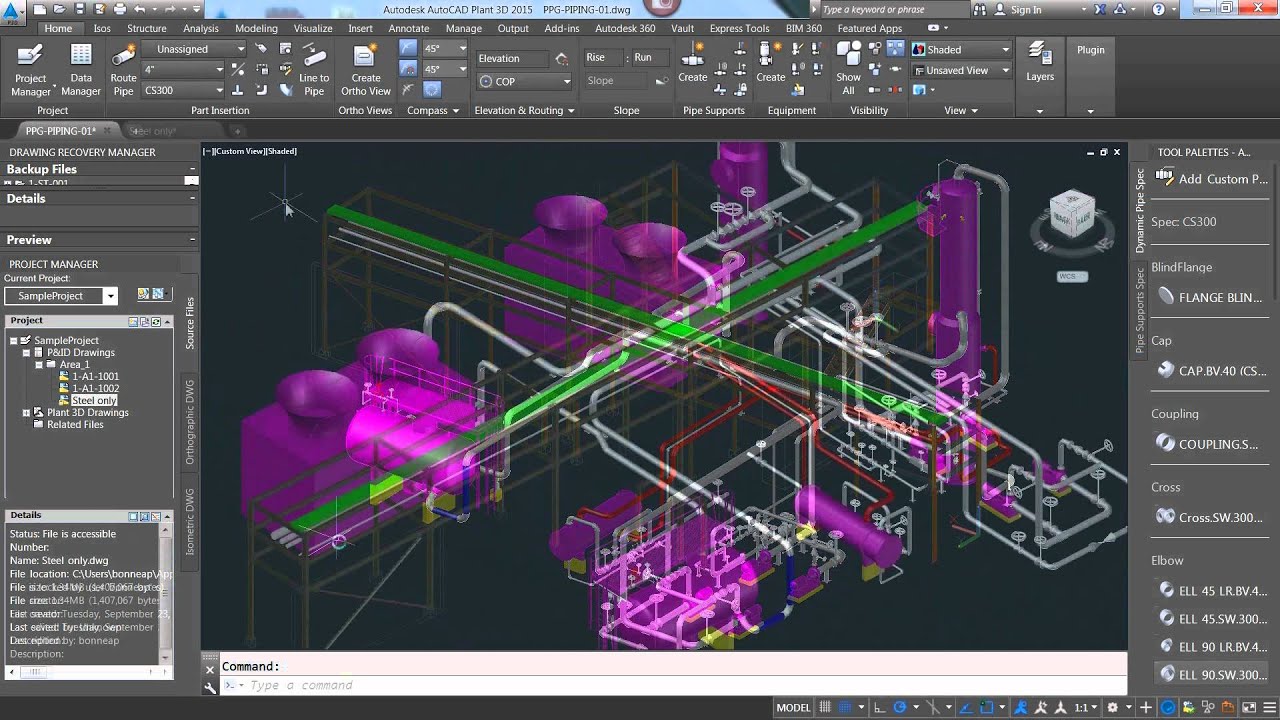1280x720 pixels.
Task: Select ELL 90.SW.300 palette item
Action: pyautogui.click(x=1211, y=674)
